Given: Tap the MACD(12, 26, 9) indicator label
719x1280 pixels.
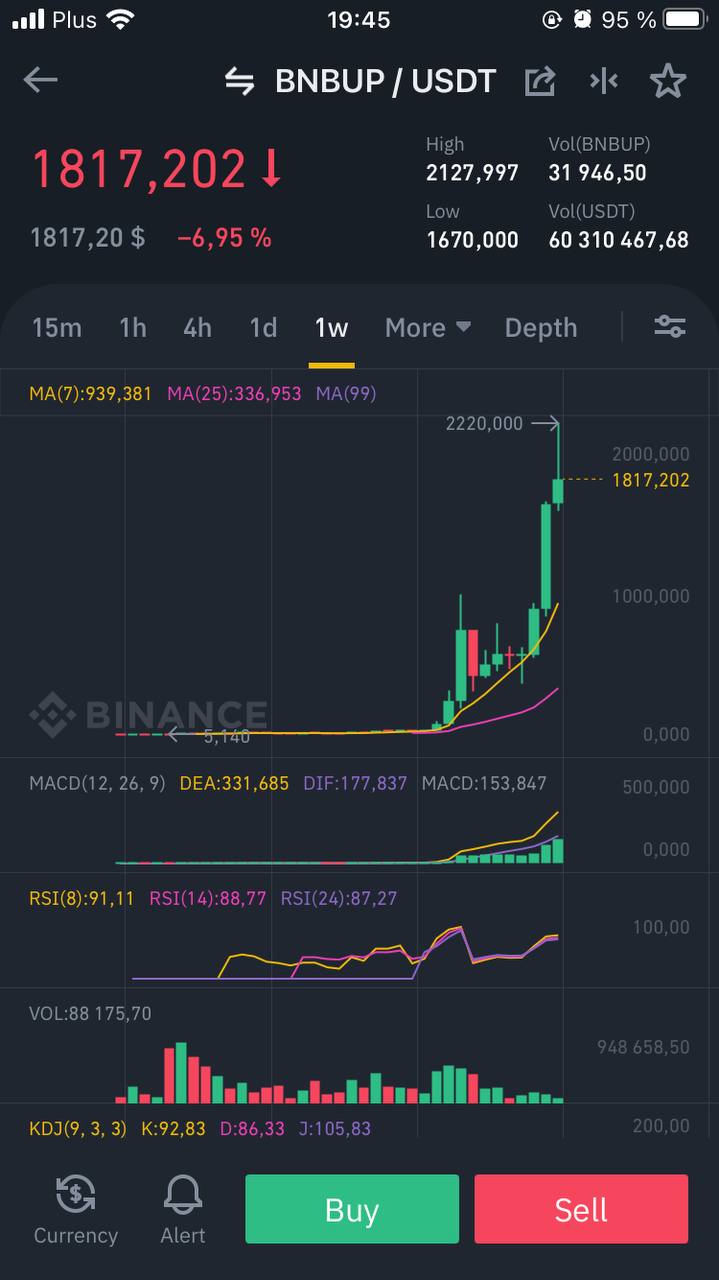Looking at the screenshot, I should click(x=97, y=783).
